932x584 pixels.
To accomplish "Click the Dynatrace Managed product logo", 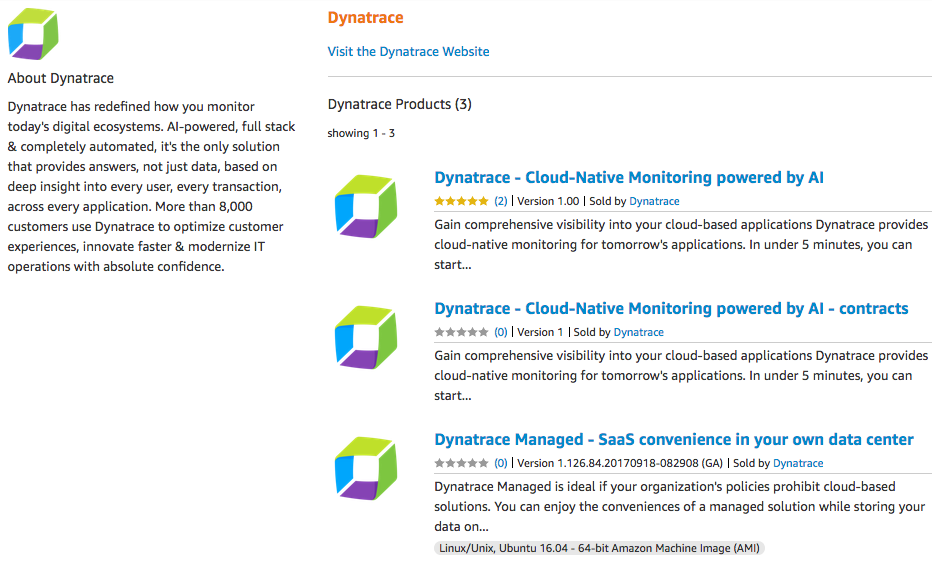I will pyautogui.click(x=365, y=469).
